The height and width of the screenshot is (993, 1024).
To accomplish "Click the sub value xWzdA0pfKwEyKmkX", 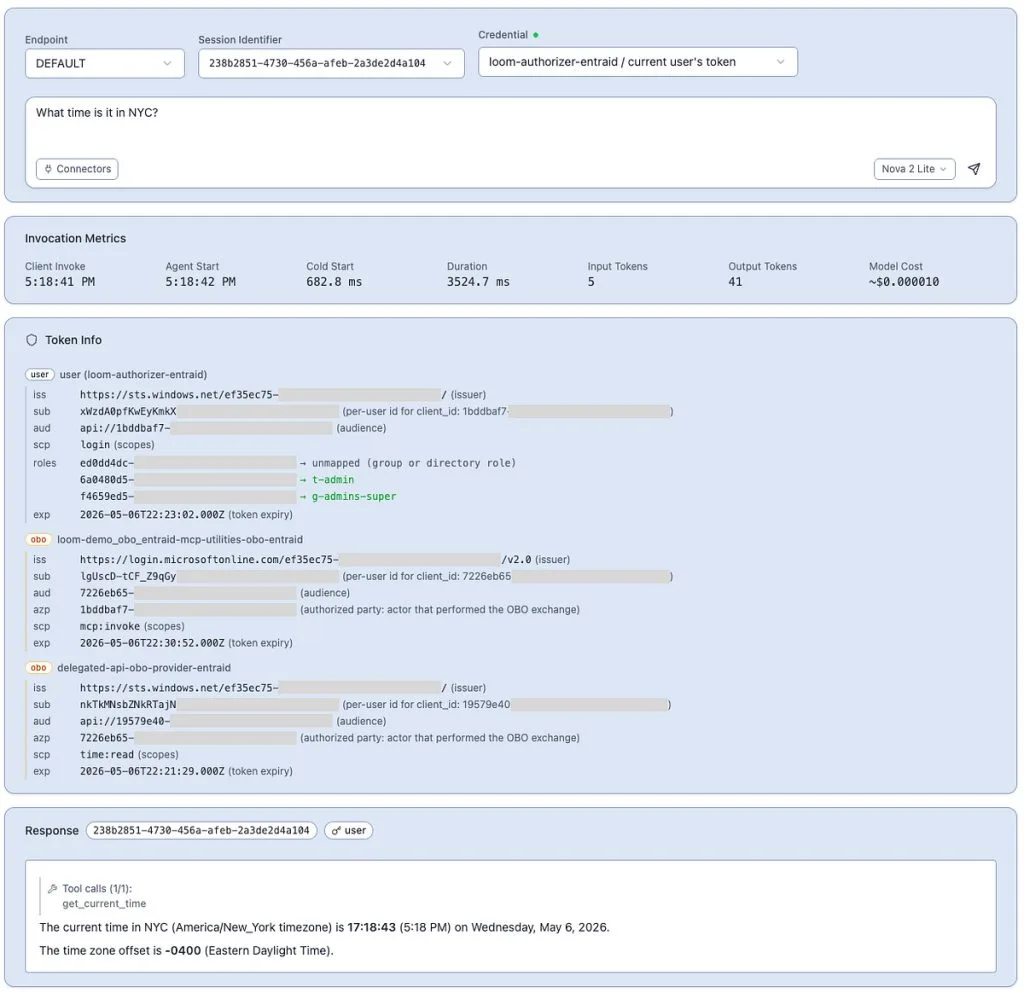I will tap(128, 411).
